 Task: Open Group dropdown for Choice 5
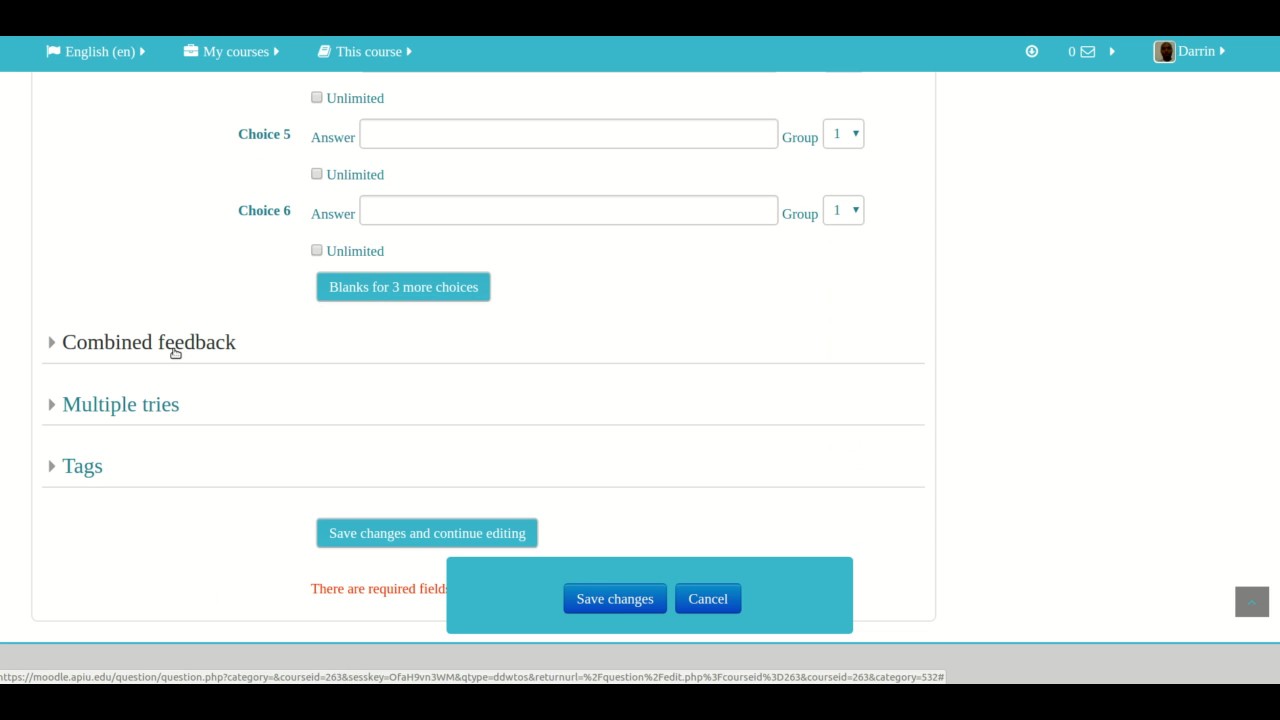(x=843, y=134)
